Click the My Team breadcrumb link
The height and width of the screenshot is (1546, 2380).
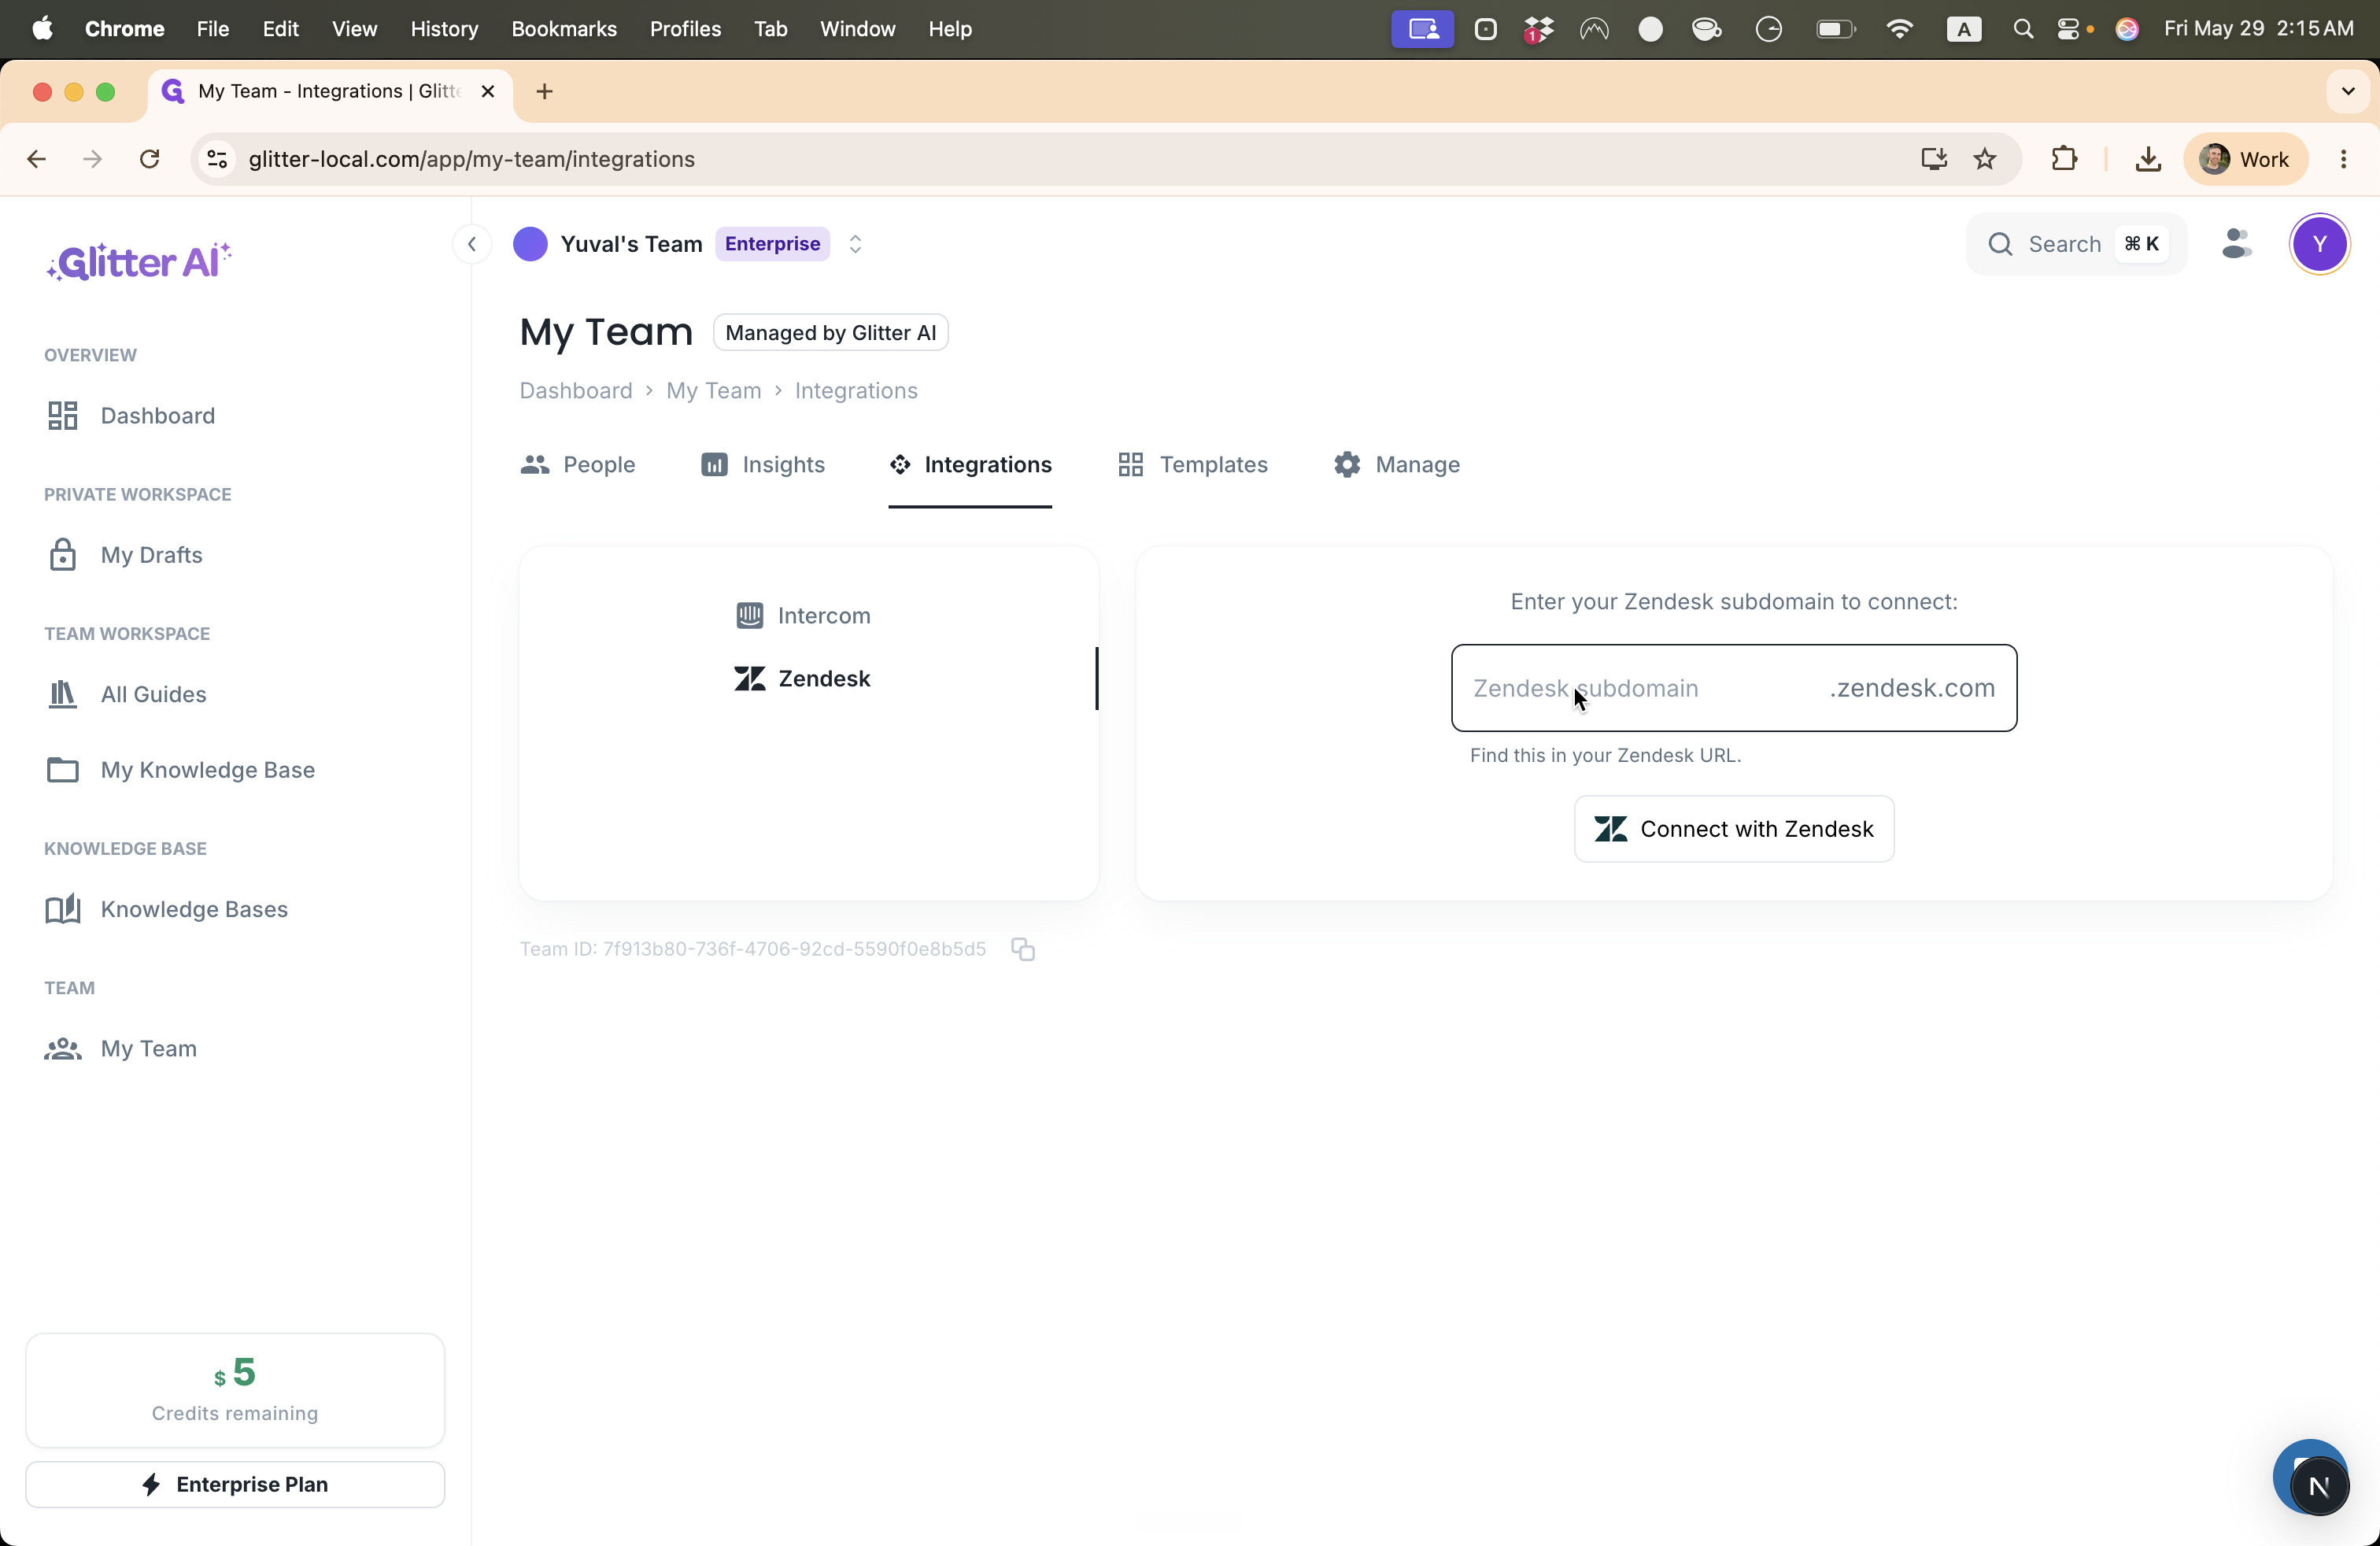(714, 391)
